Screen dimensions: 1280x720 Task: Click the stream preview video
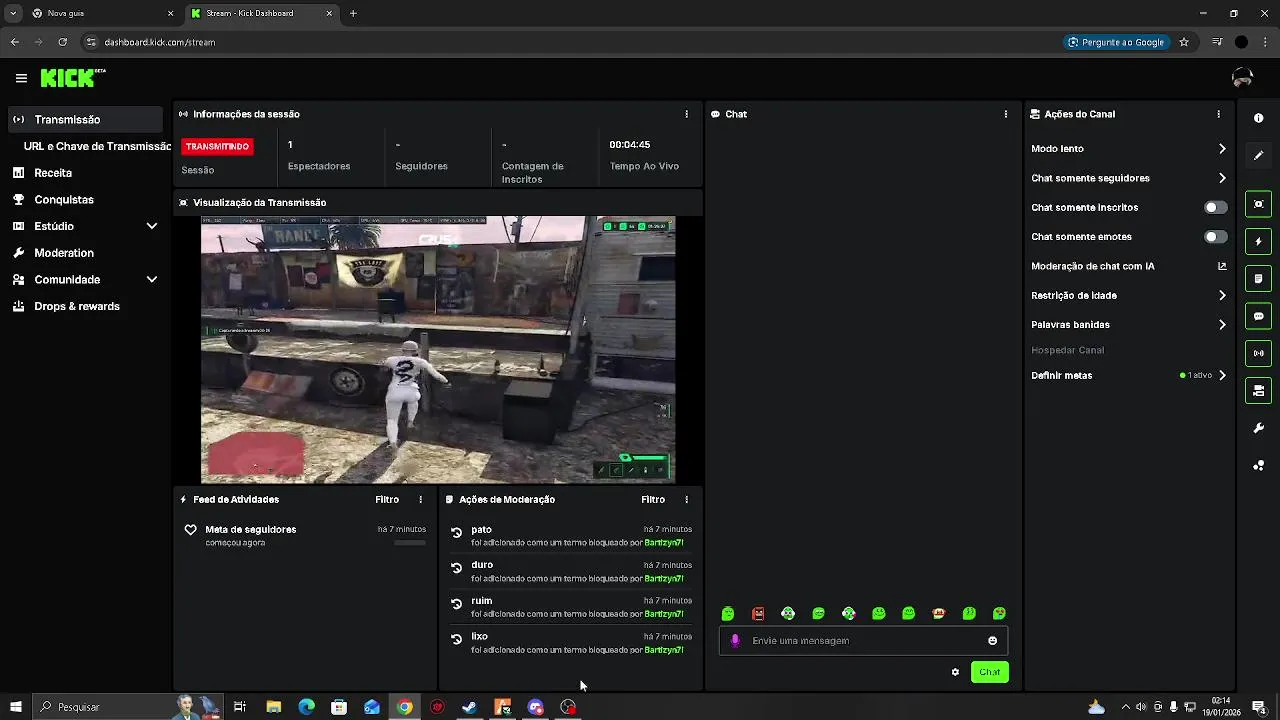(438, 350)
